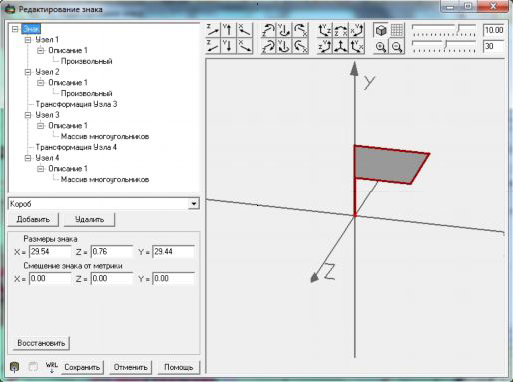Toggle the grid display button
This screenshot has height=382, width=515.
click(397, 30)
